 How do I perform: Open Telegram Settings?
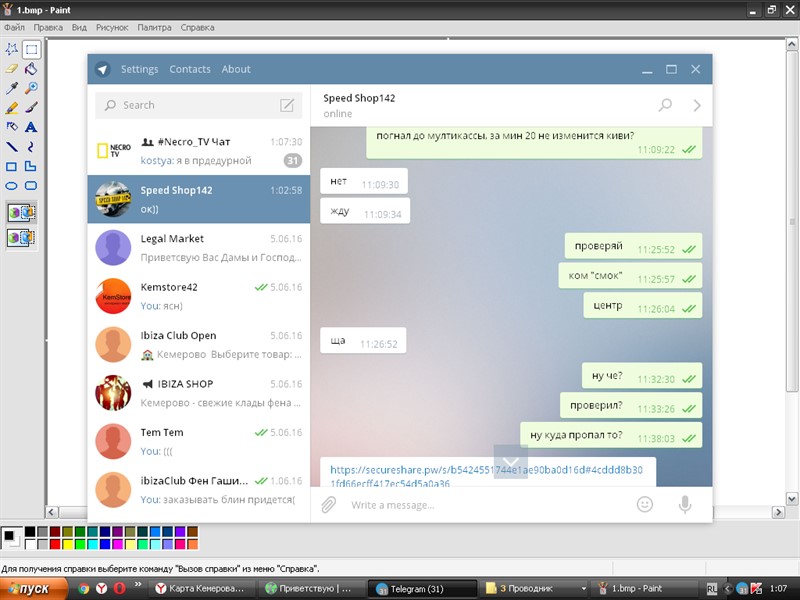tap(139, 69)
